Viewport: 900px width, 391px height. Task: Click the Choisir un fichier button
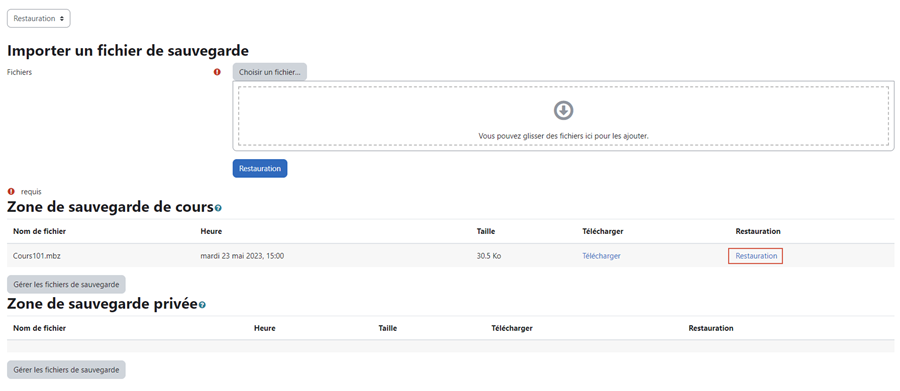coord(270,72)
